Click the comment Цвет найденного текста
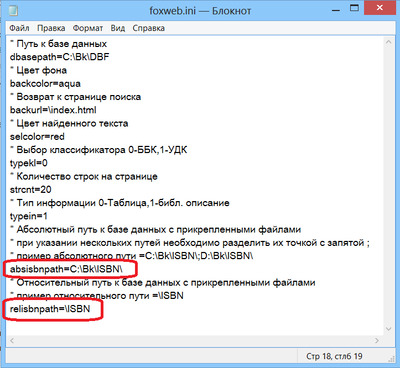400x368 pixels. [69, 123]
